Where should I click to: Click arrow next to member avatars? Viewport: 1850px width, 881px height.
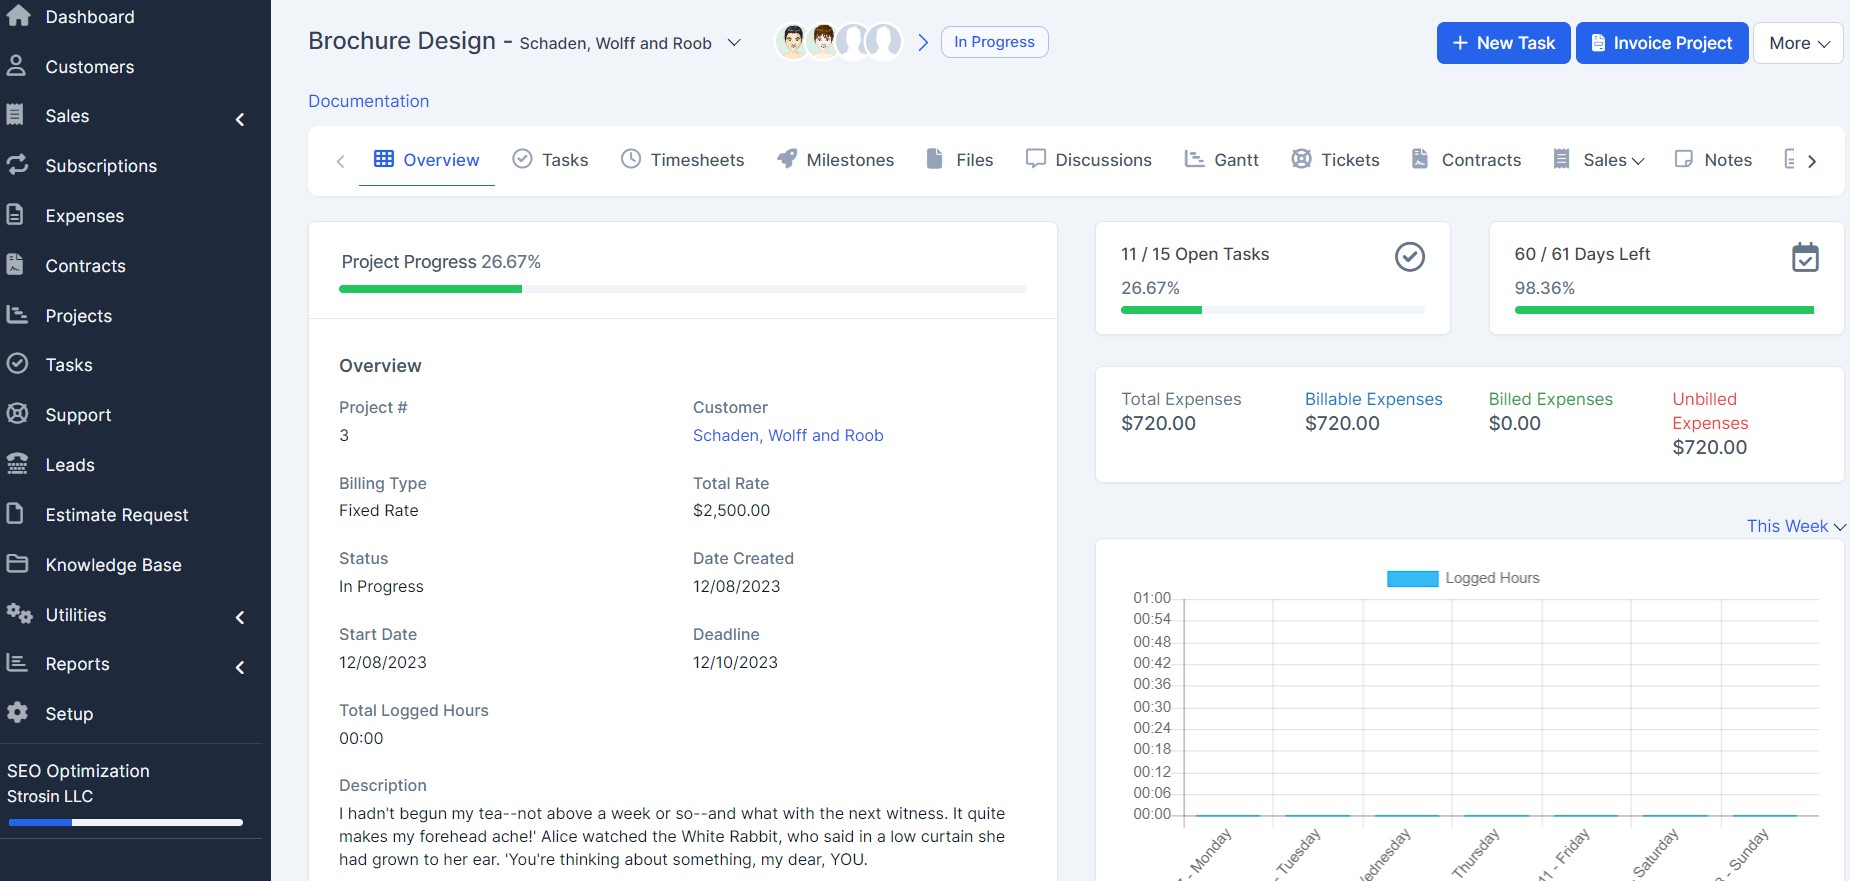923,42
